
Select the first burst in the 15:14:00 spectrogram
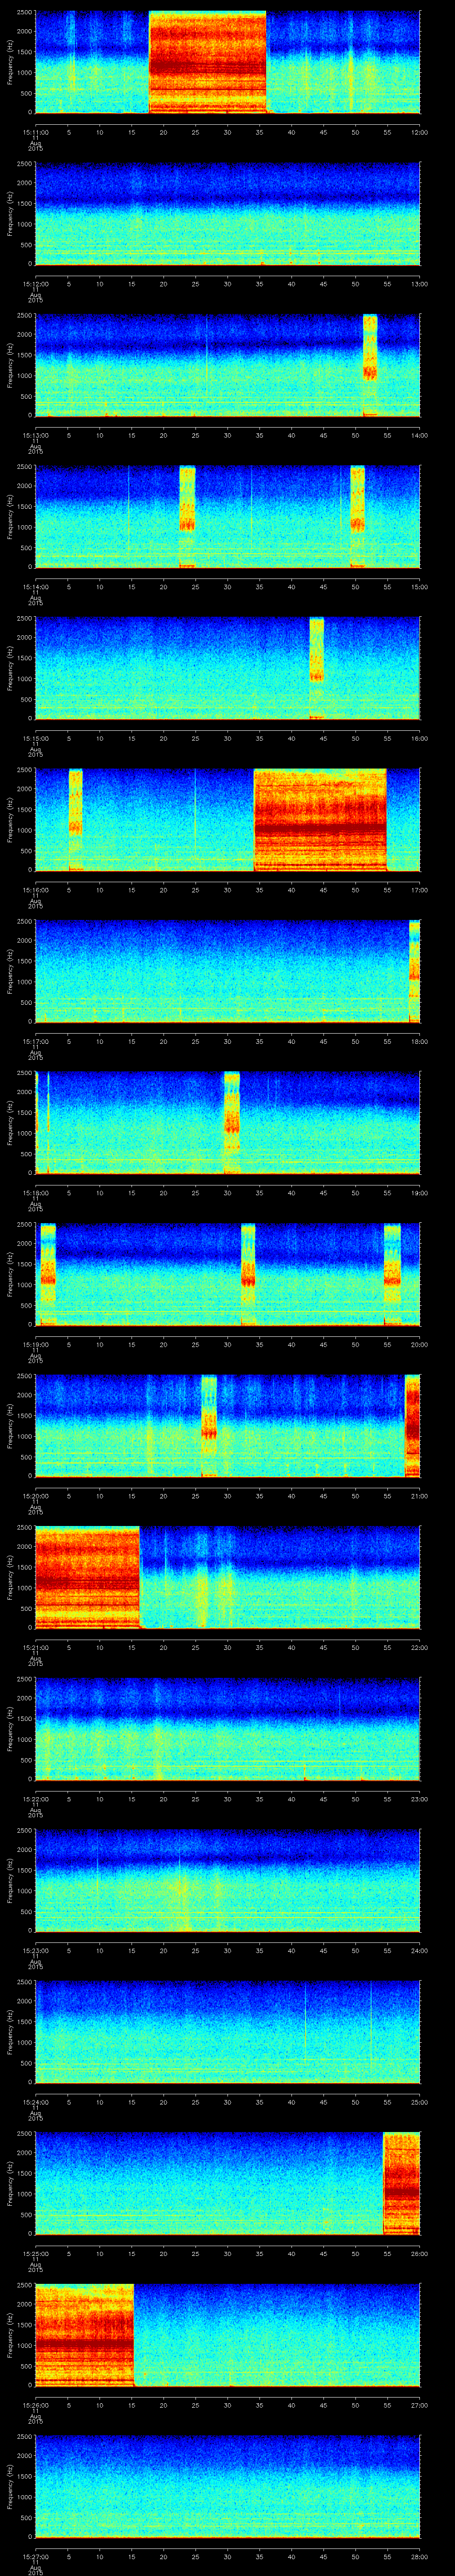(x=187, y=516)
